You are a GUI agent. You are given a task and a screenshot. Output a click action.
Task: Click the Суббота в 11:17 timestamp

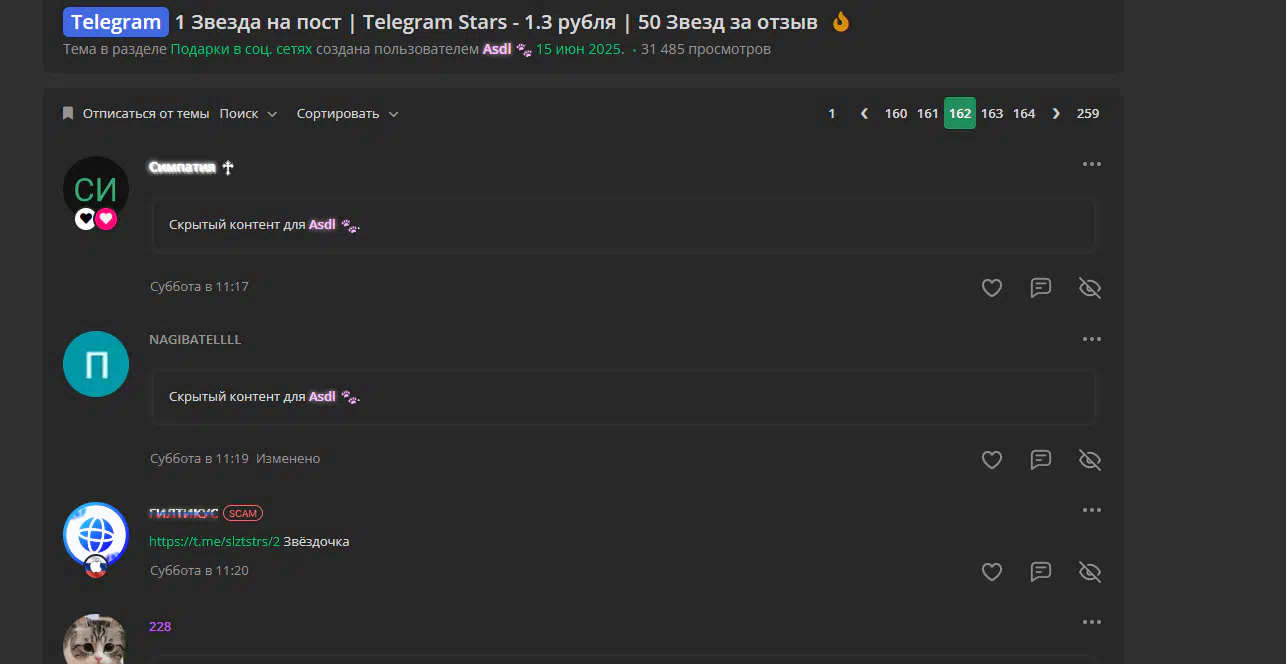pos(199,287)
